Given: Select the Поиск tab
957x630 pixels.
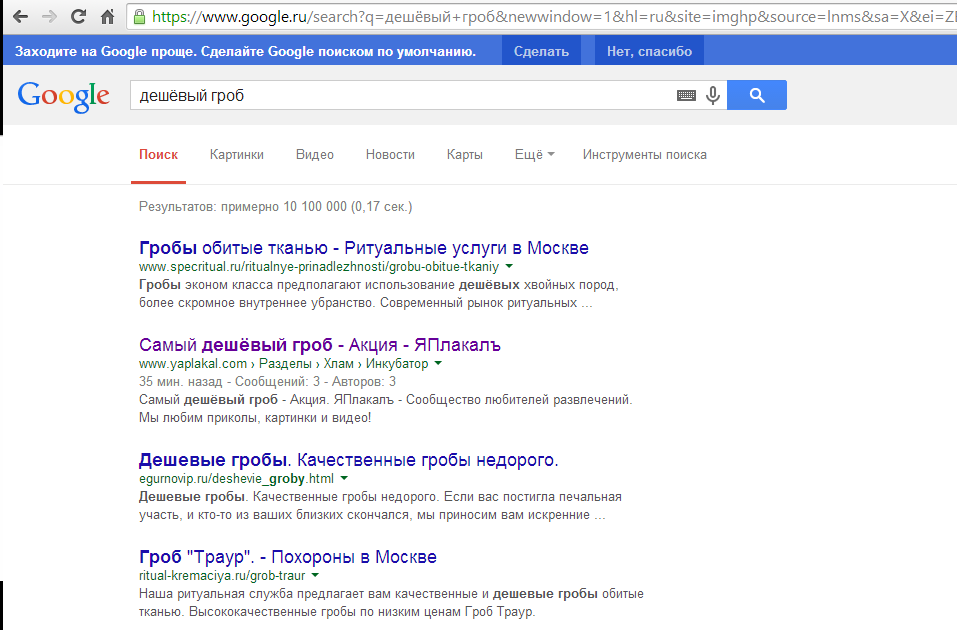Looking at the screenshot, I should [158, 155].
